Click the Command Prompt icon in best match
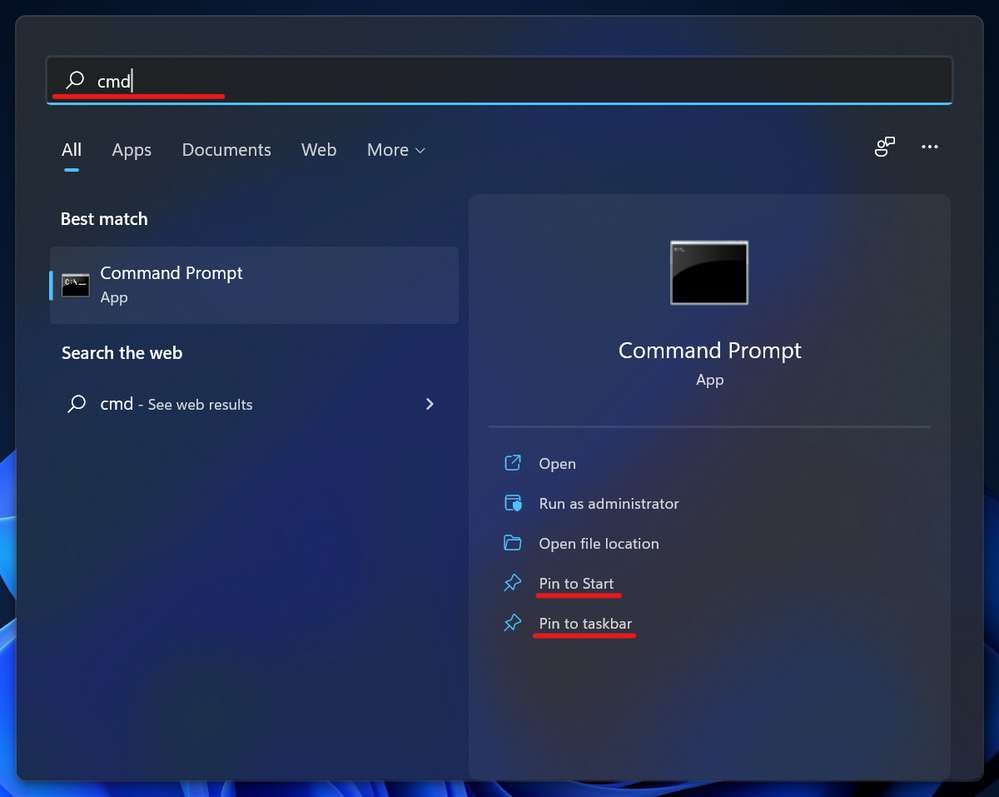This screenshot has height=797, width=999. (x=75, y=285)
